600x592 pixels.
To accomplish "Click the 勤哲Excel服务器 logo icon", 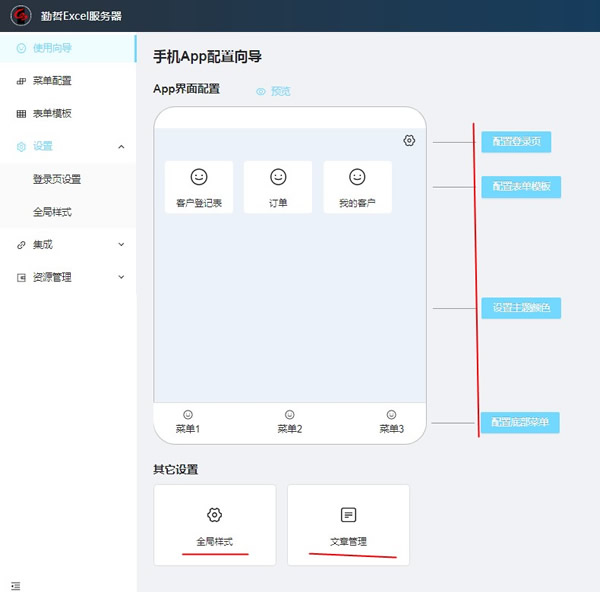I will pos(19,15).
